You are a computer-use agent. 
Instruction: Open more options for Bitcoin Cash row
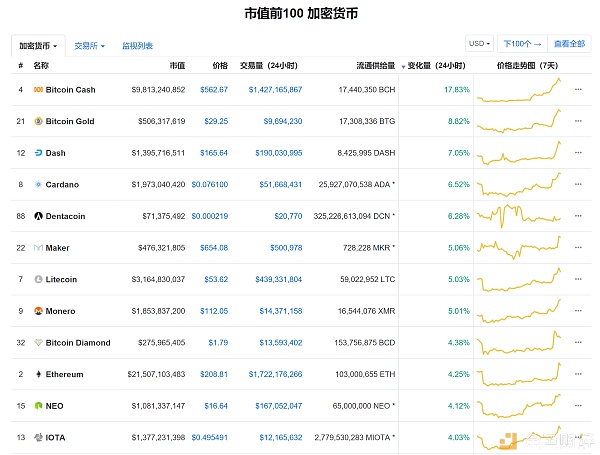[x=578, y=89]
